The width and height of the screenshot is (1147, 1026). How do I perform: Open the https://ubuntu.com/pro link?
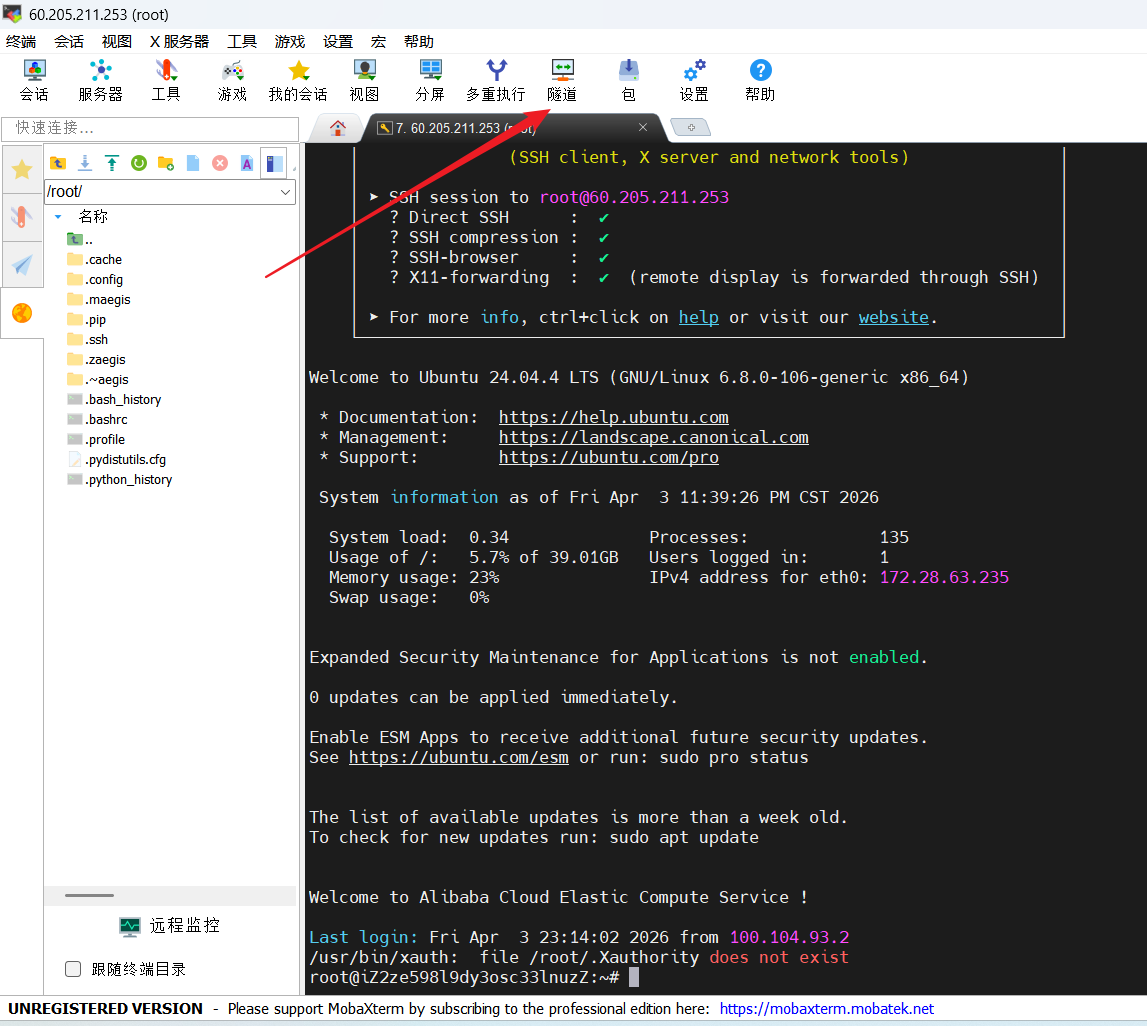click(609, 457)
